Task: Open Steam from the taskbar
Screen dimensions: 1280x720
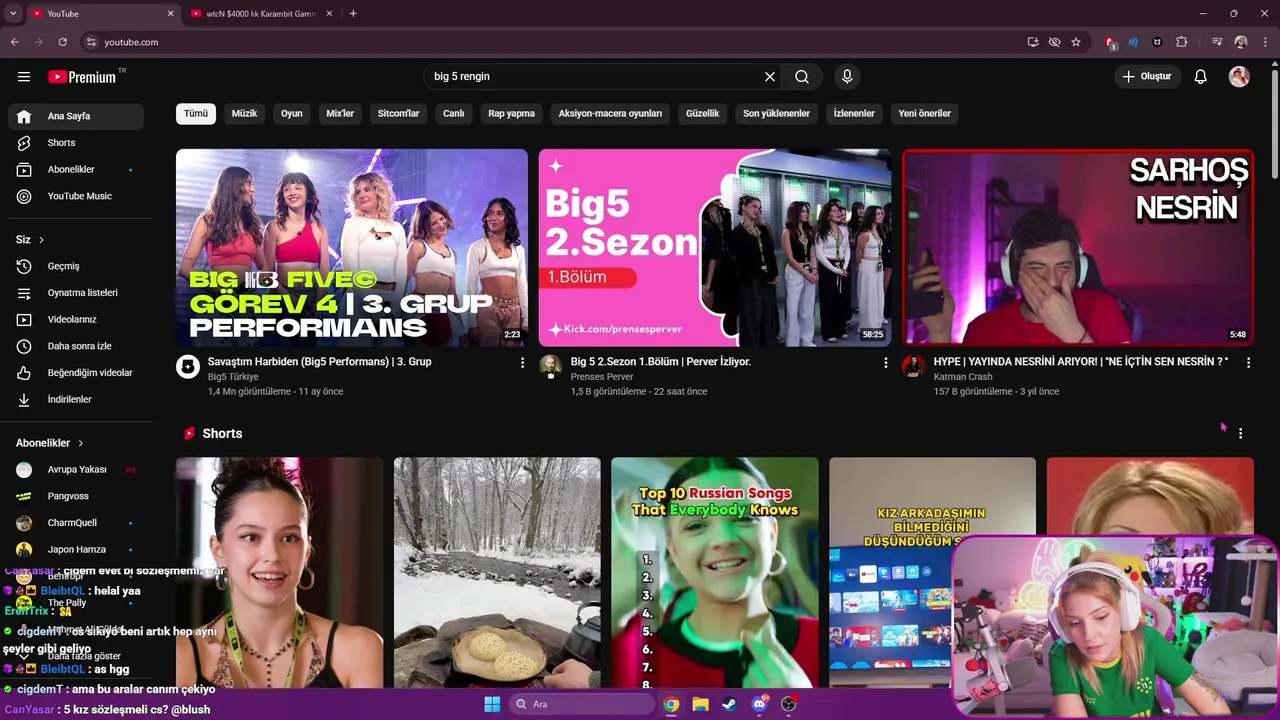Action: pos(729,704)
